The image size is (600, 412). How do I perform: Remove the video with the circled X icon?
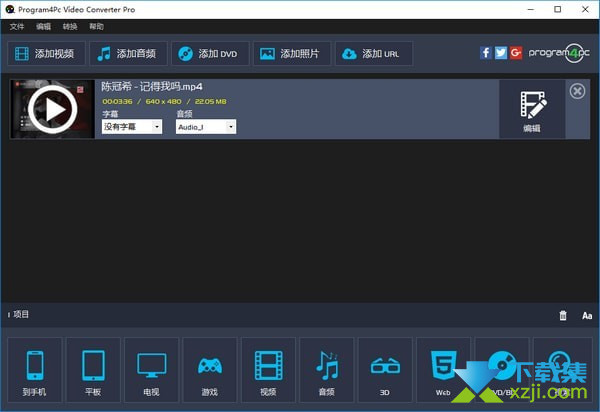pyautogui.click(x=577, y=91)
